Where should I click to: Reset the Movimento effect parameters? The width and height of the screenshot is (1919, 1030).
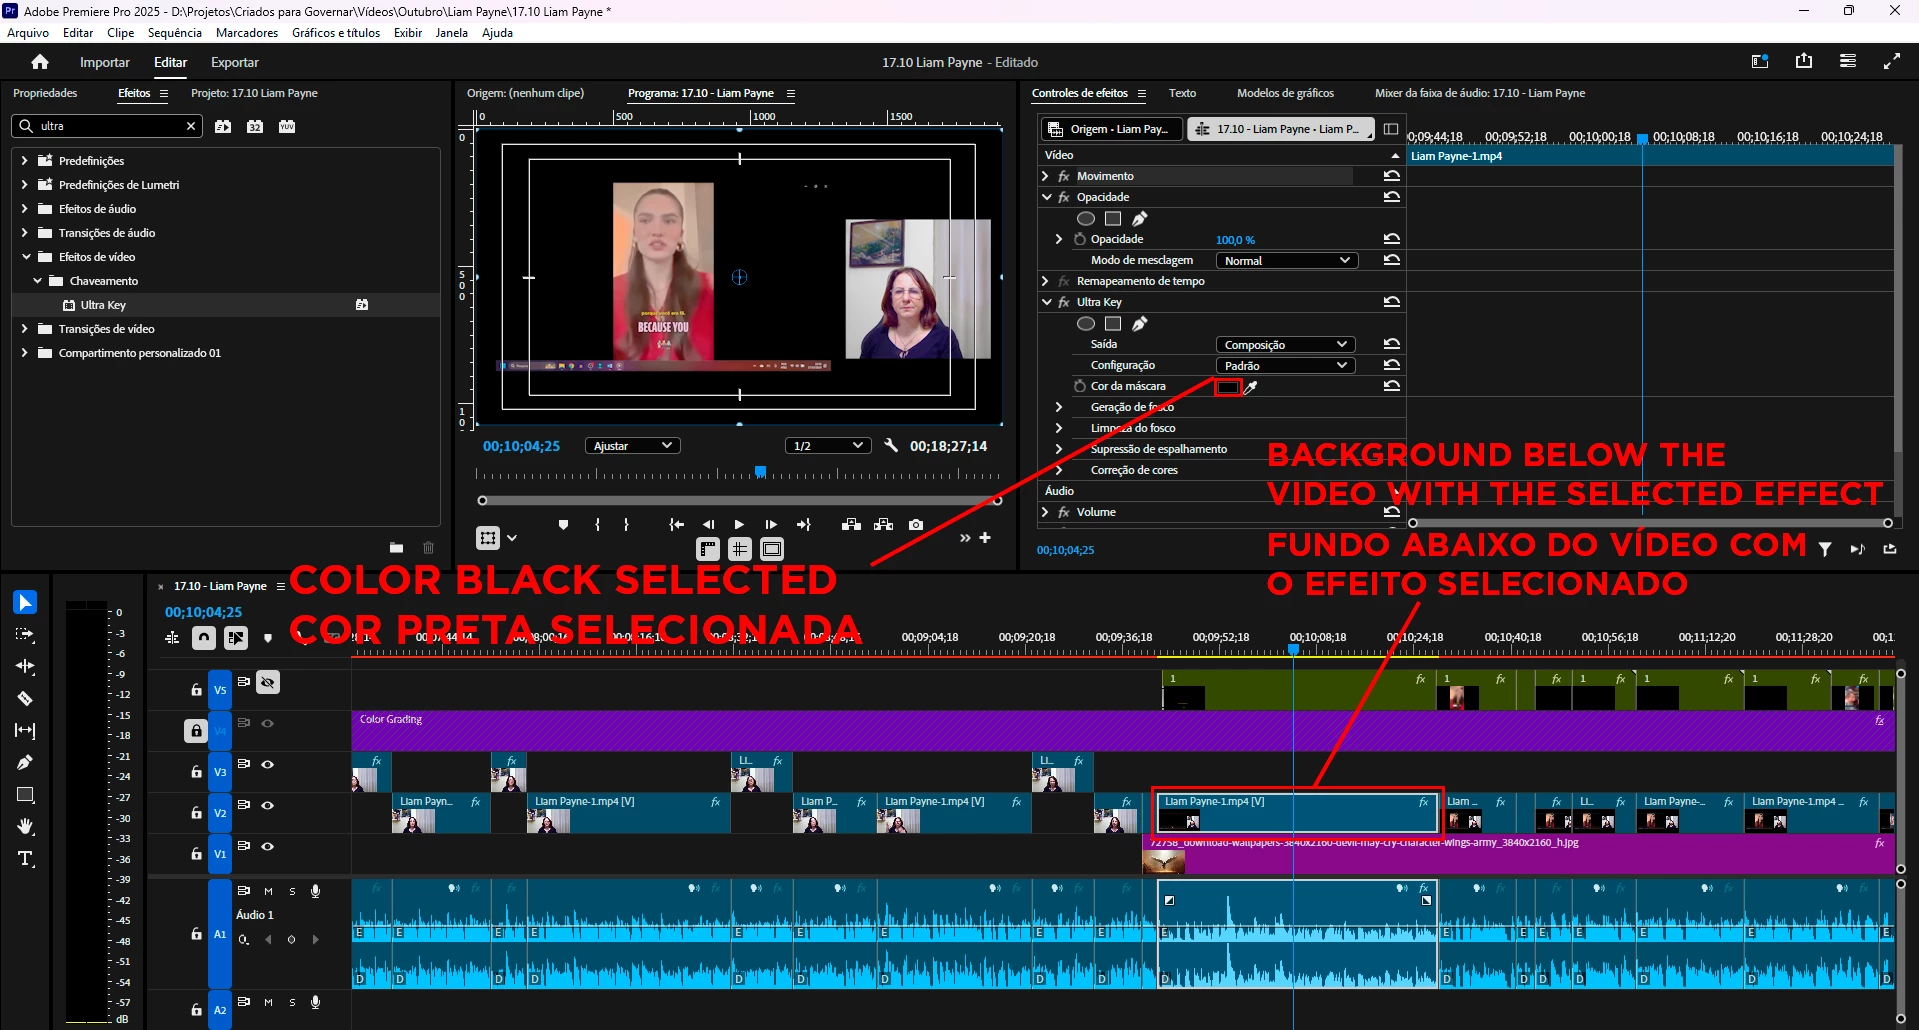coord(1391,176)
